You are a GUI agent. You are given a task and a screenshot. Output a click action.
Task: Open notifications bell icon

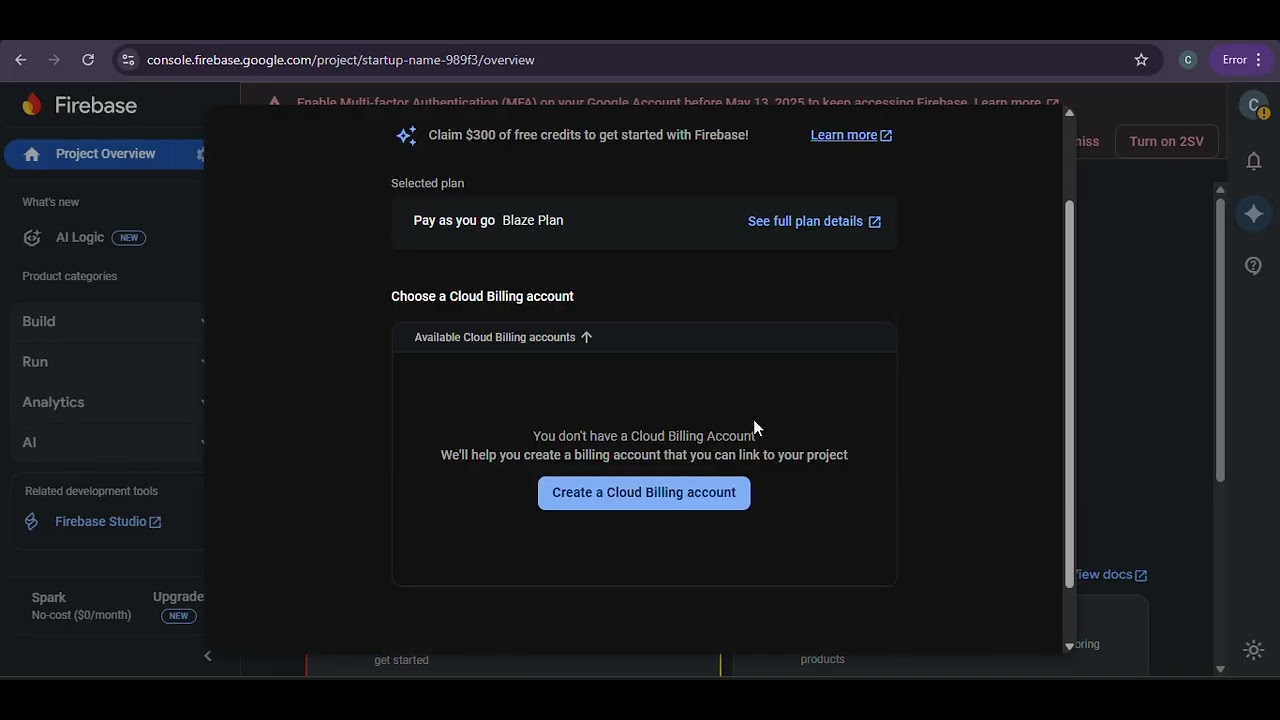pyautogui.click(x=1254, y=161)
